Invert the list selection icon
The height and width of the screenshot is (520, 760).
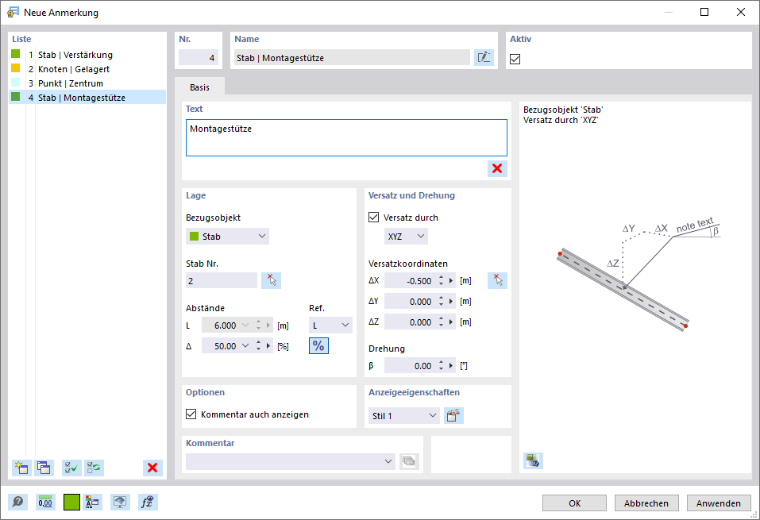point(94,468)
